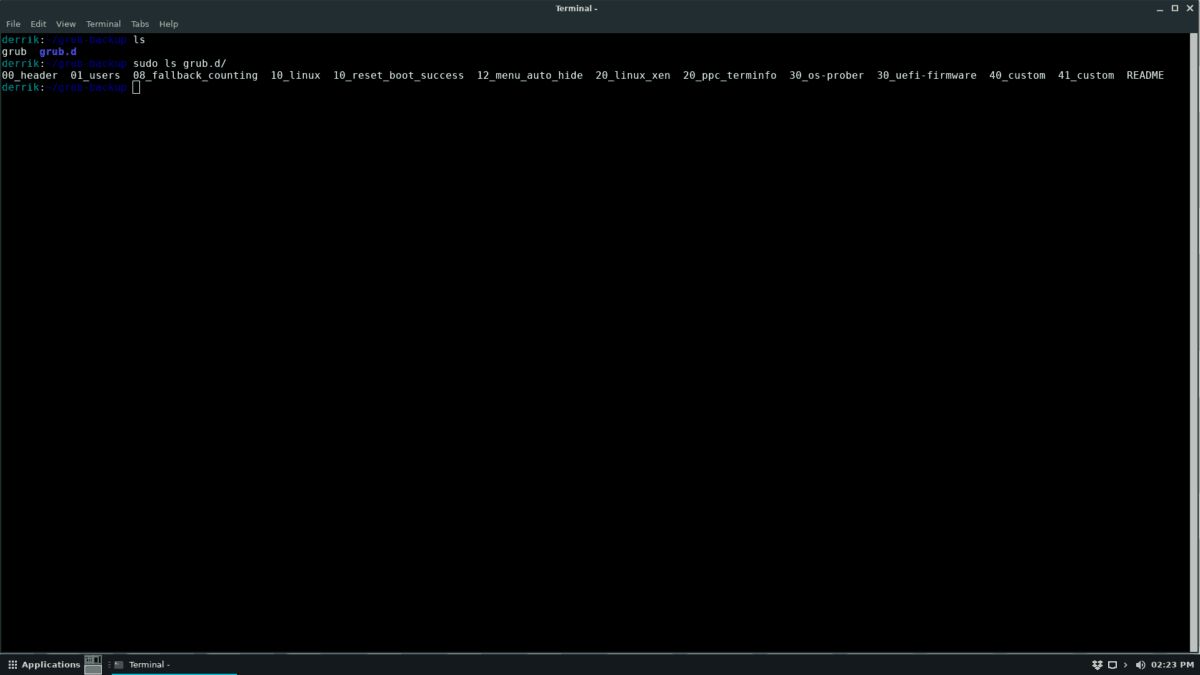Click the cursor at the shell prompt
Image resolution: width=1200 pixels, height=675 pixels.
coord(137,87)
